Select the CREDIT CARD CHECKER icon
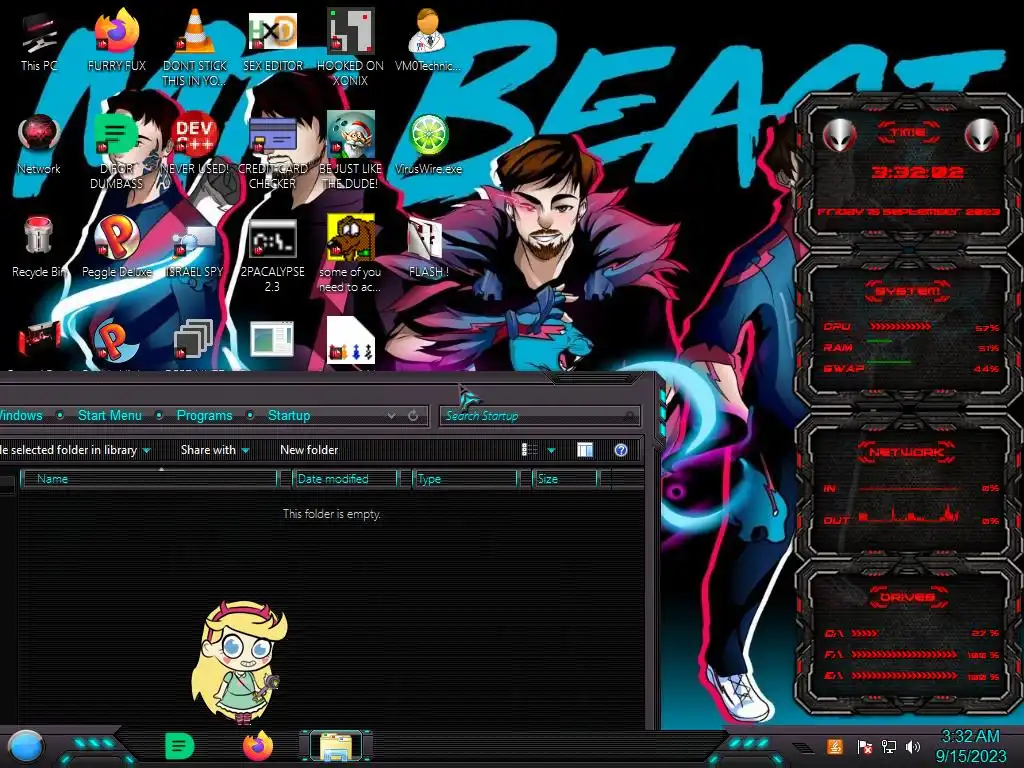1024x768 pixels. [x=272, y=152]
